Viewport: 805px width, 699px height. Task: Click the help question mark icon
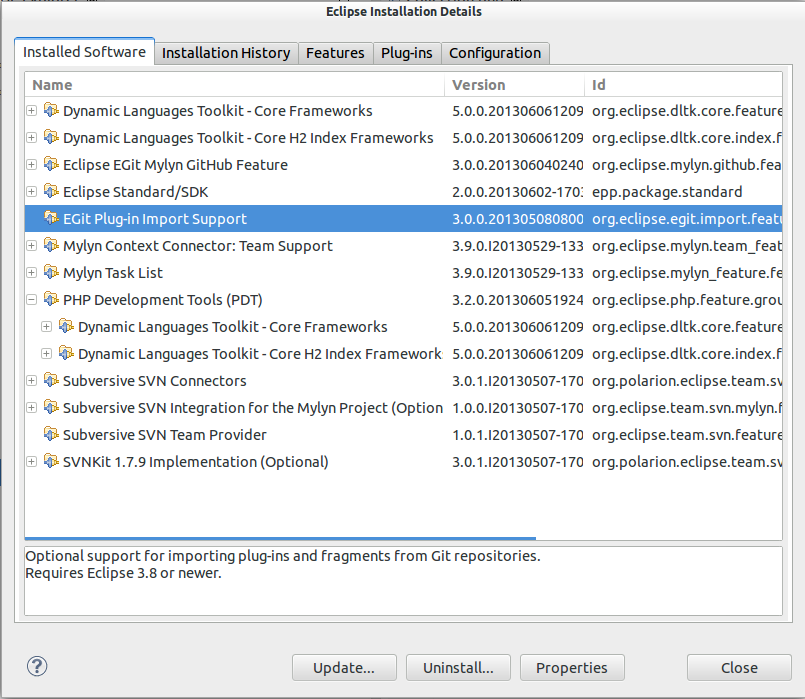coord(37,666)
